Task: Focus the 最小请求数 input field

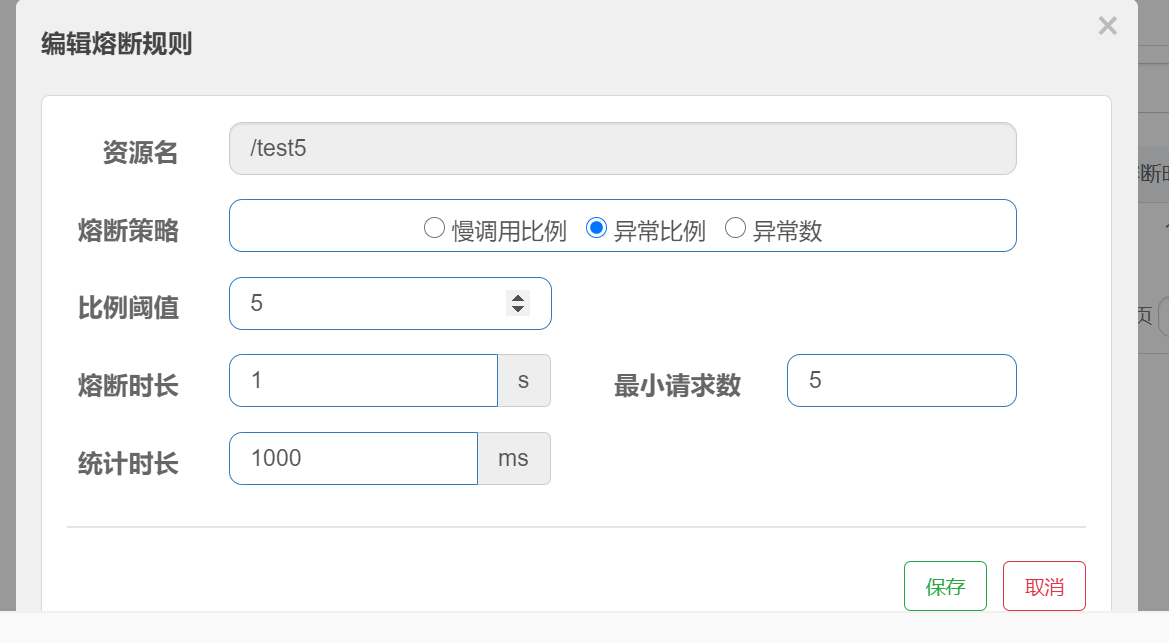Action: pos(901,380)
